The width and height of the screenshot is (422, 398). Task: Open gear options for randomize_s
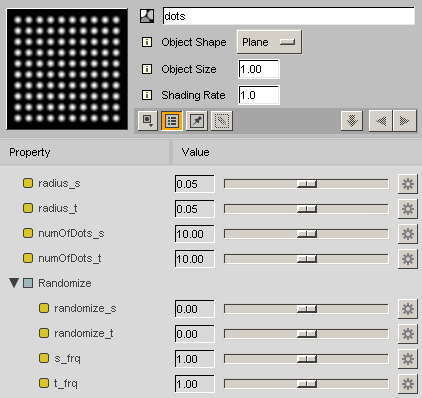pos(408,309)
